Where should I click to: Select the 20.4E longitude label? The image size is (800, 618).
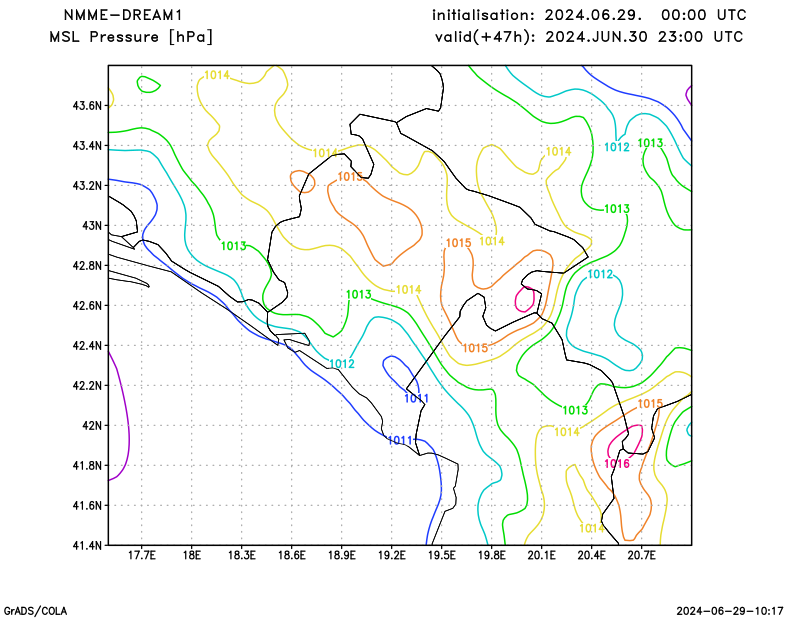pyautogui.click(x=591, y=555)
